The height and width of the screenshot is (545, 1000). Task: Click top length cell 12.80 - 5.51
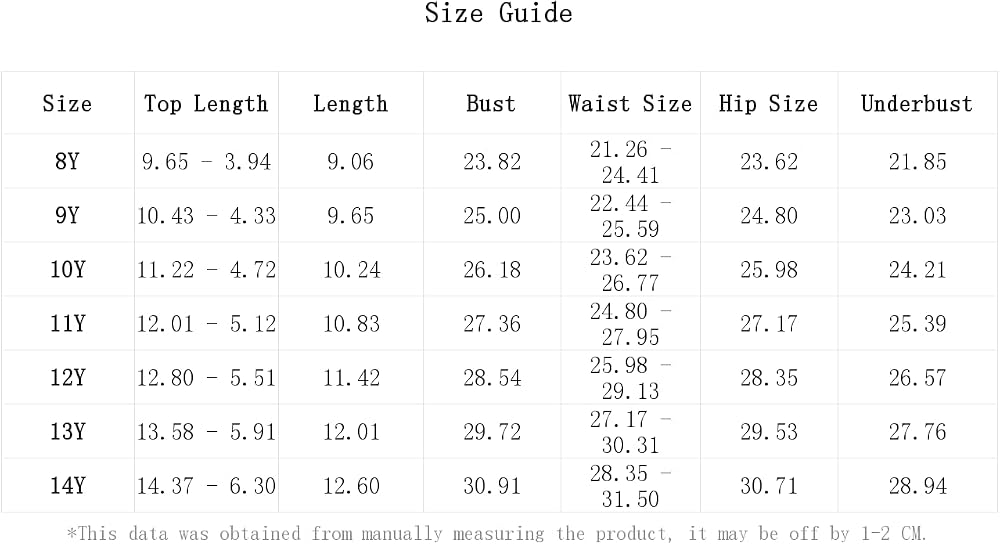tap(207, 378)
